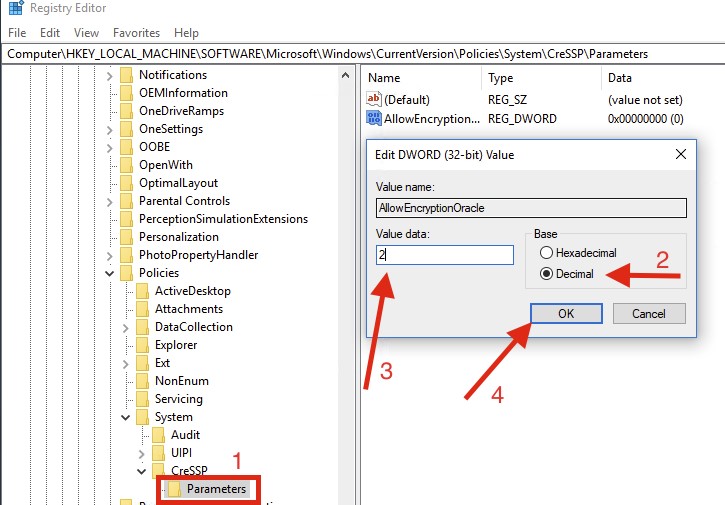Click the Notifications folder icon
Viewport: 725px width, 505px height.
127,75
